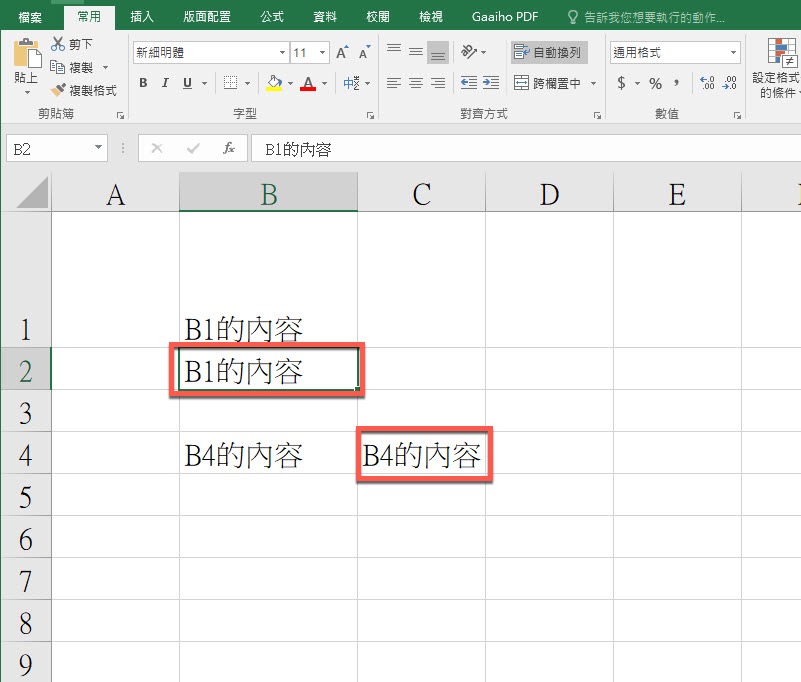This screenshot has width=801, height=682.
Task: Expand the Name Box dropdown arrow
Action: [x=98, y=148]
